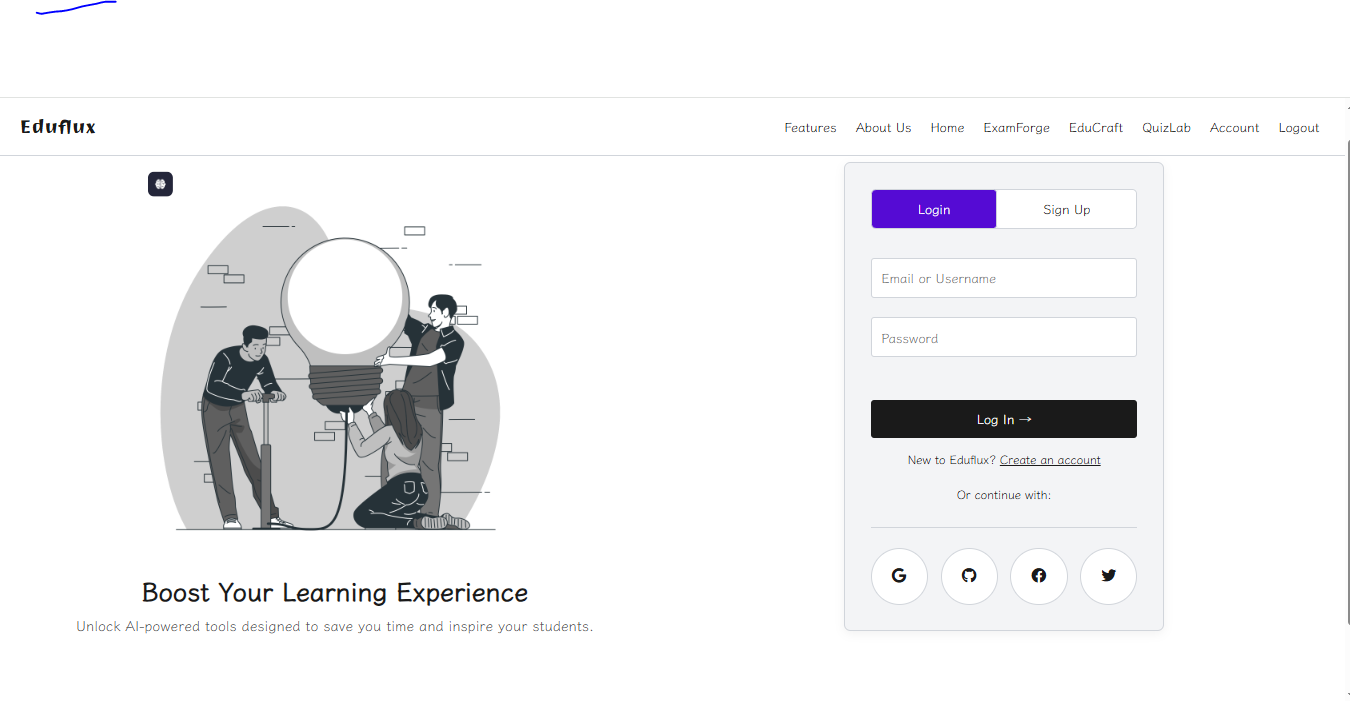1350x701 pixels.
Task: Open the Create an account link
Action: (1050, 459)
